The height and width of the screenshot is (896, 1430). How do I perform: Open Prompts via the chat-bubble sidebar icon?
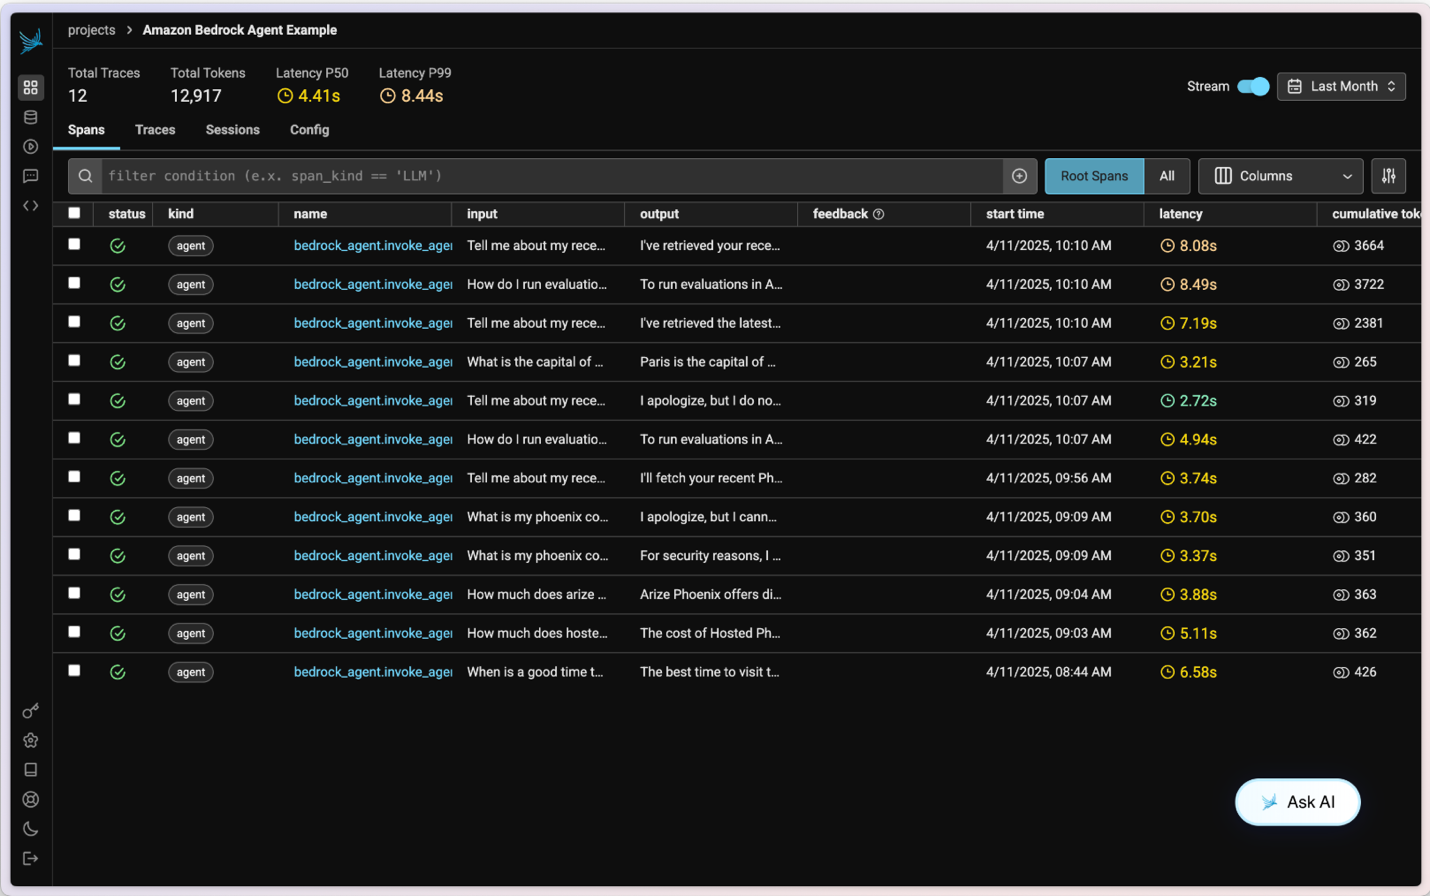click(31, 176)
